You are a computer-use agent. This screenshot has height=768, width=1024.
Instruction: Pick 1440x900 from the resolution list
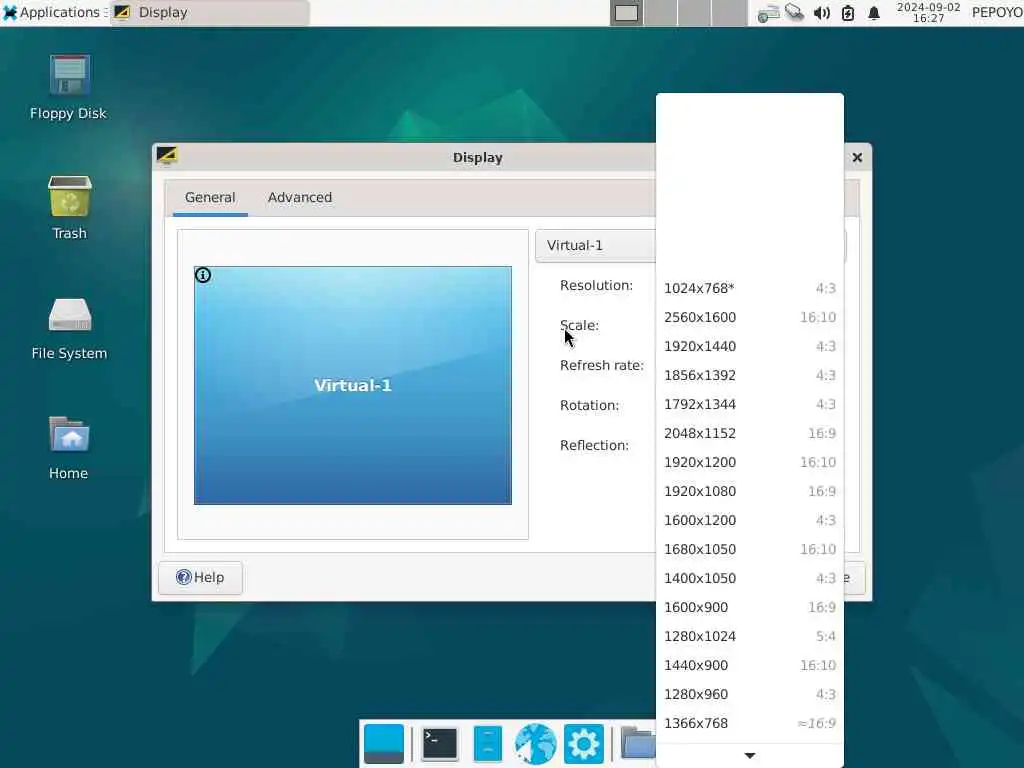click(750, 665)
